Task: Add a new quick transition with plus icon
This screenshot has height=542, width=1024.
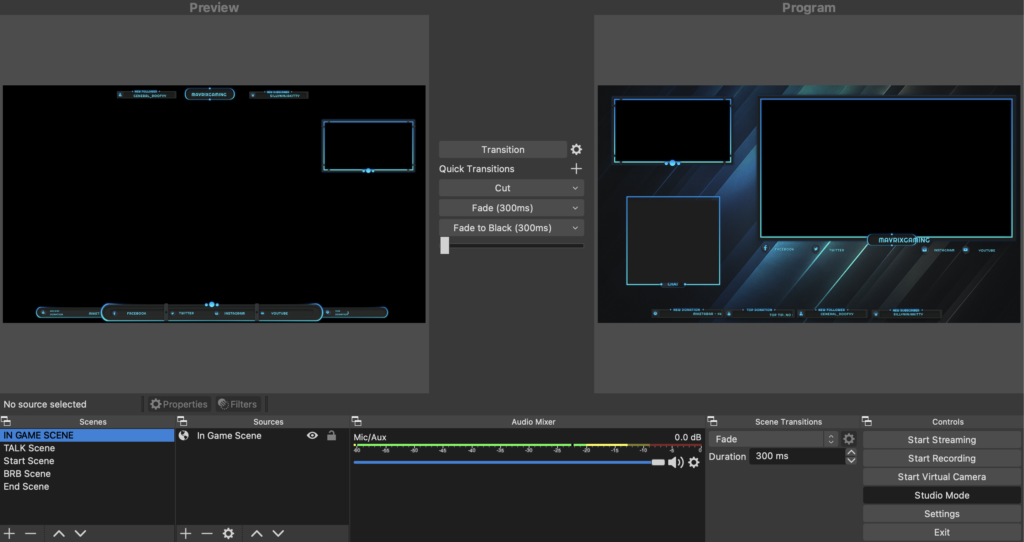Action: 576,169
